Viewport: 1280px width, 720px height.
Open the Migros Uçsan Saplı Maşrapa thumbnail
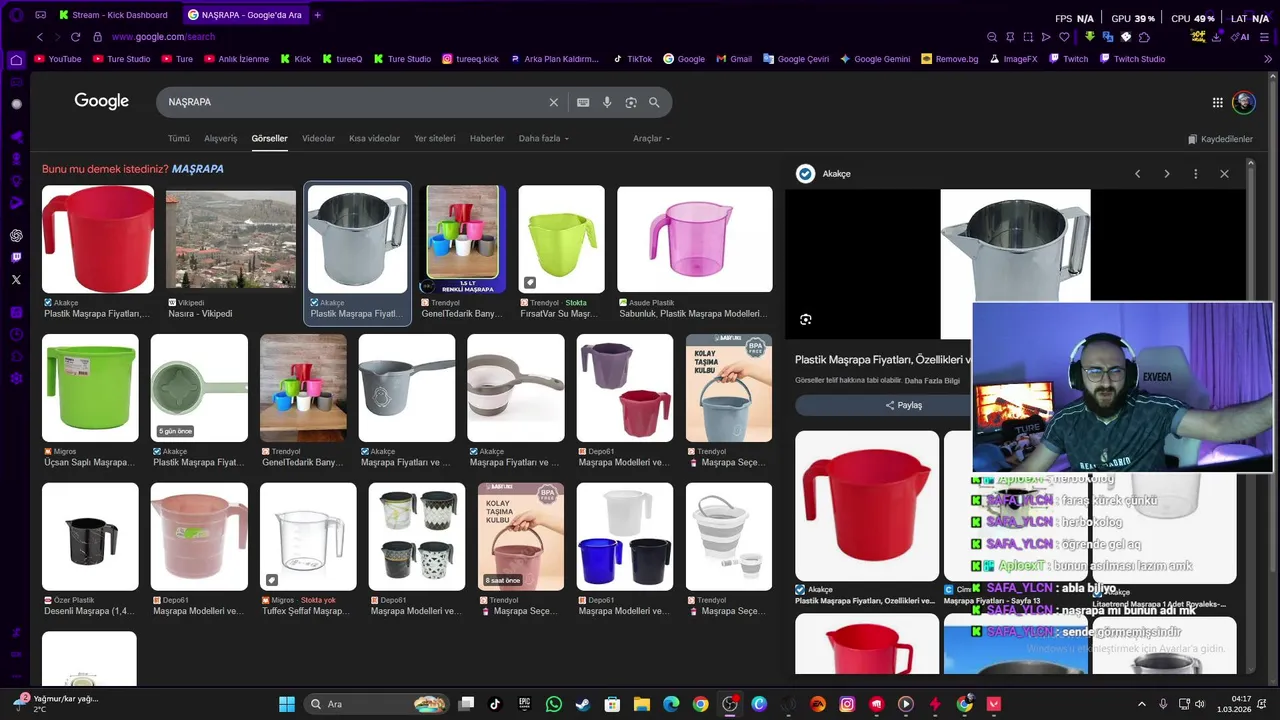pos(90,388)
